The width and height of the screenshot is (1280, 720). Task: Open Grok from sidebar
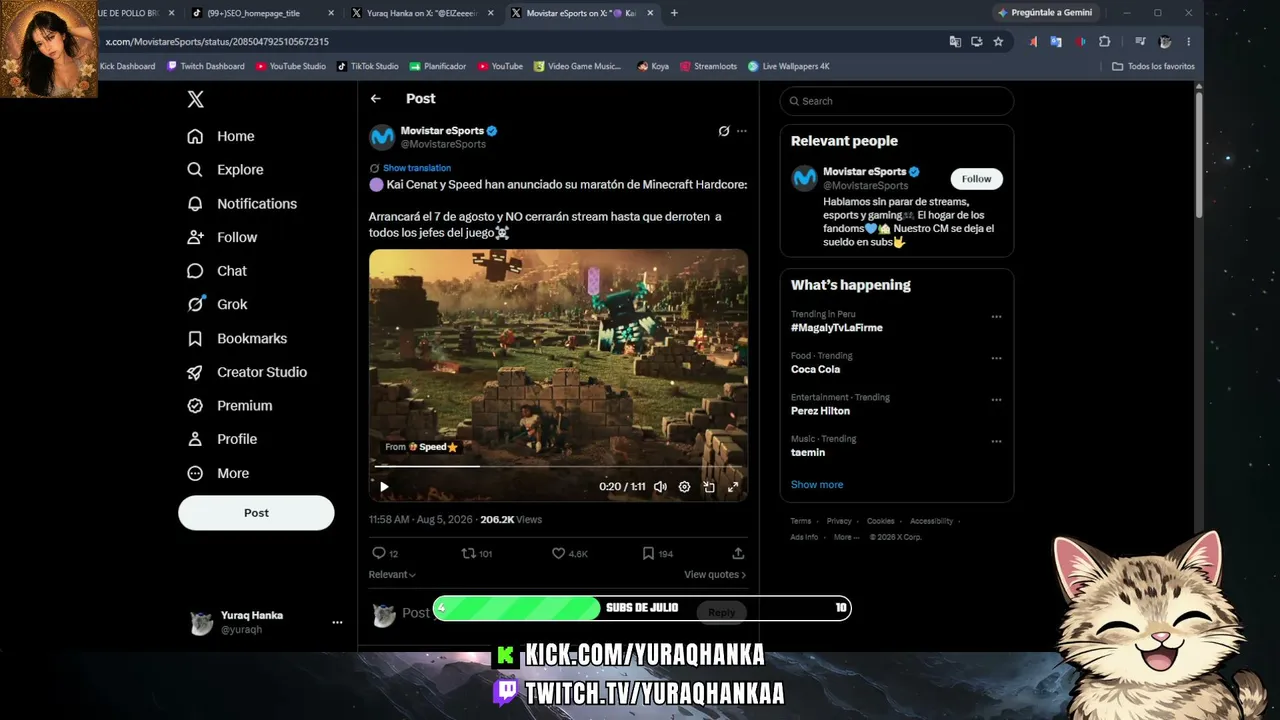[217, 304]
